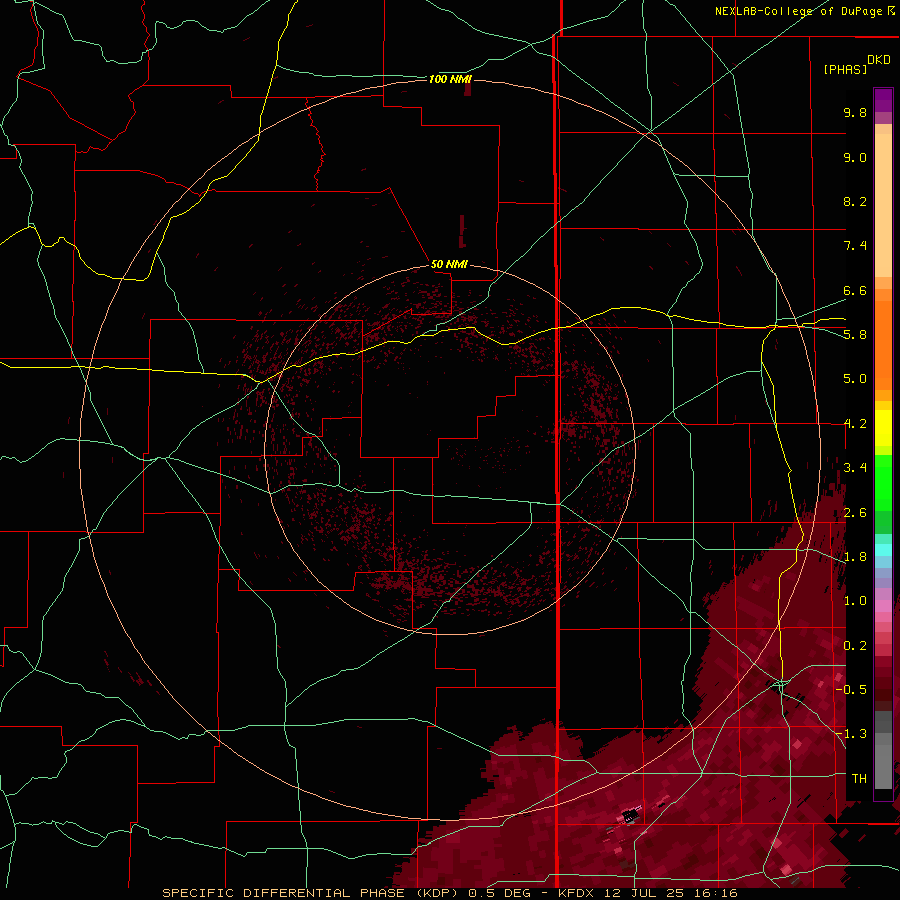The image size is (900, 900).
Task: Click the -1.3 legend value
Action: pos(851,734)
